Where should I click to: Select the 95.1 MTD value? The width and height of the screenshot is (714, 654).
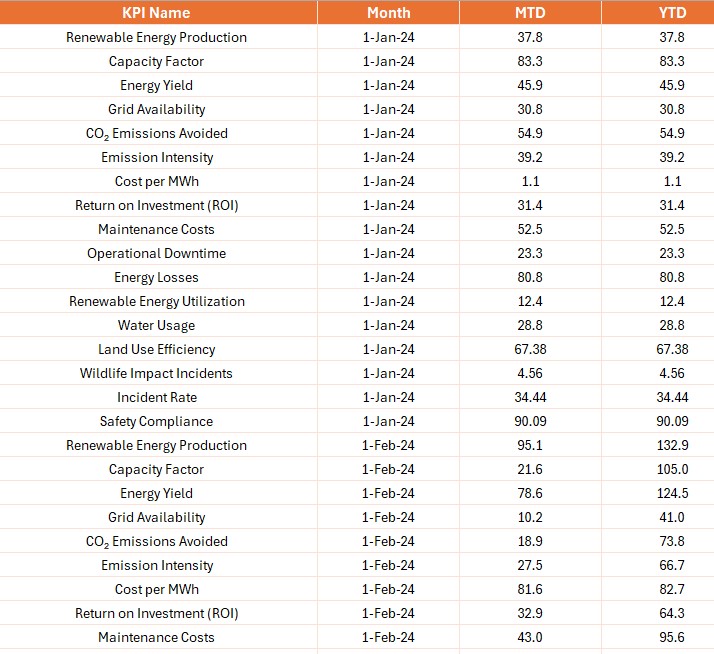(530, 445)
